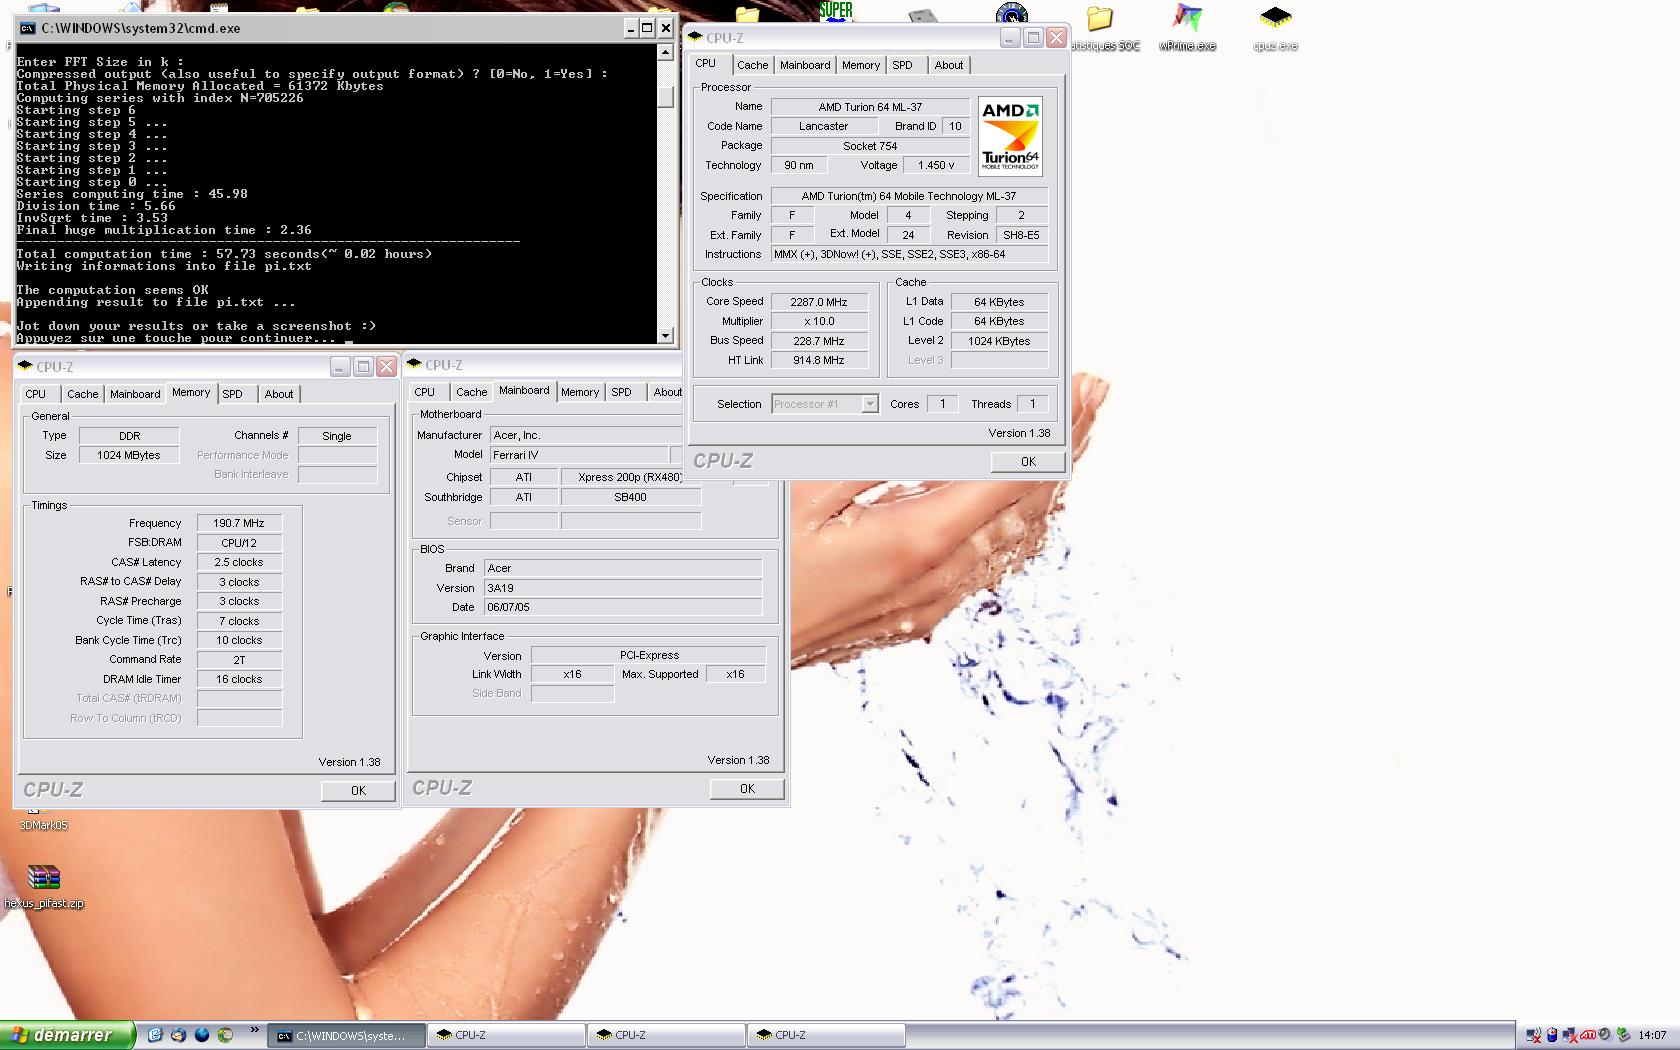This screenshot has width=1680, height=1050.
Task: Select Mainboard tab in Memory window
Action: click(x=135, y=394)
